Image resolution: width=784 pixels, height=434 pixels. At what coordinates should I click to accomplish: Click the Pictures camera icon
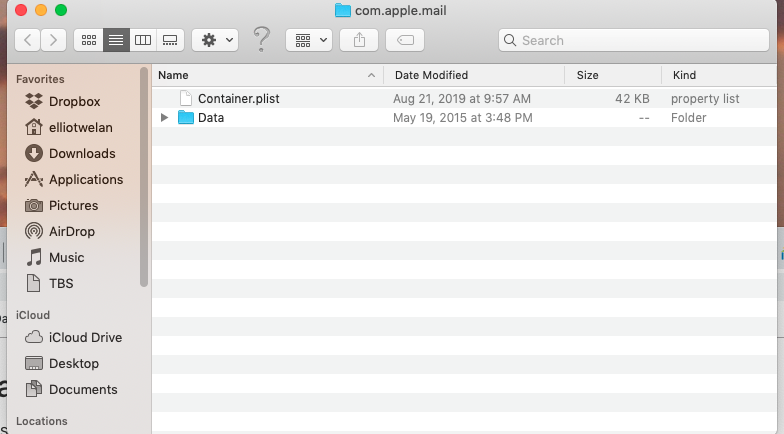pyautogui.click(x=34, y=205)
